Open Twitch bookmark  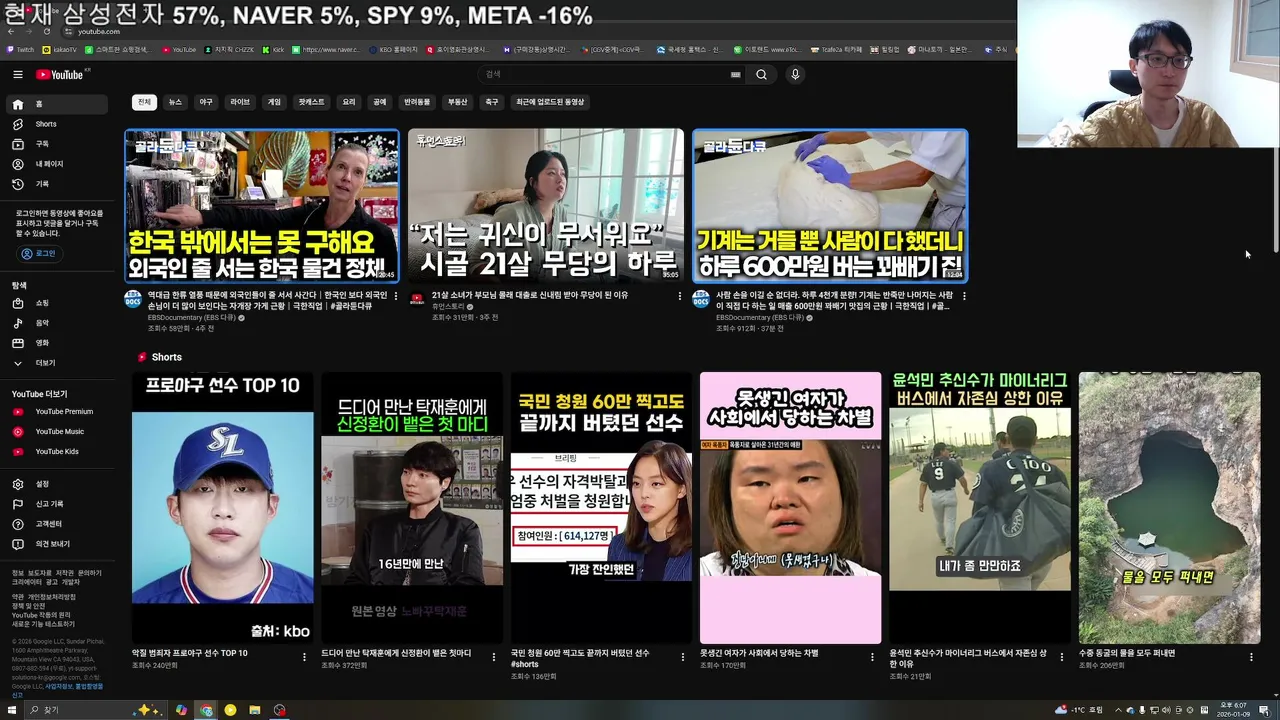[x=20, y=49]
